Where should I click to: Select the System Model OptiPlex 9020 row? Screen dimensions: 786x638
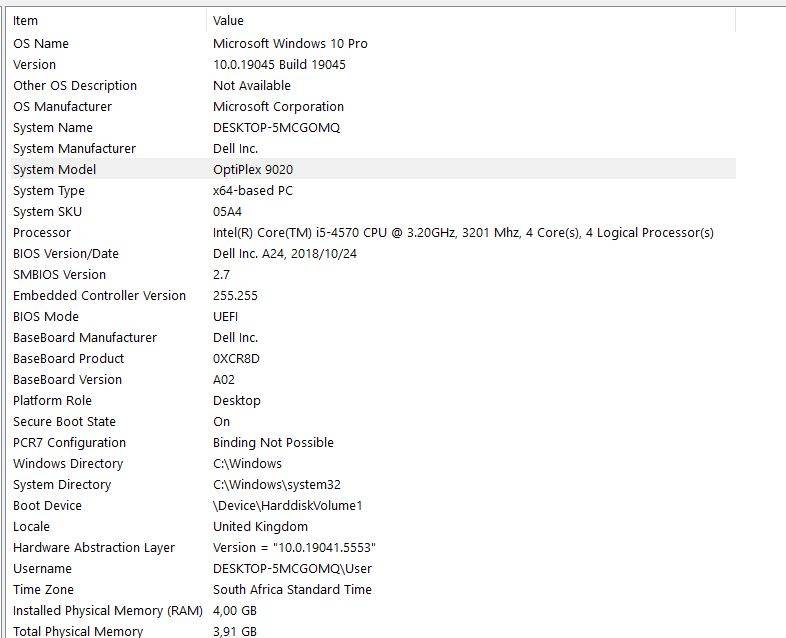point(55,169)
